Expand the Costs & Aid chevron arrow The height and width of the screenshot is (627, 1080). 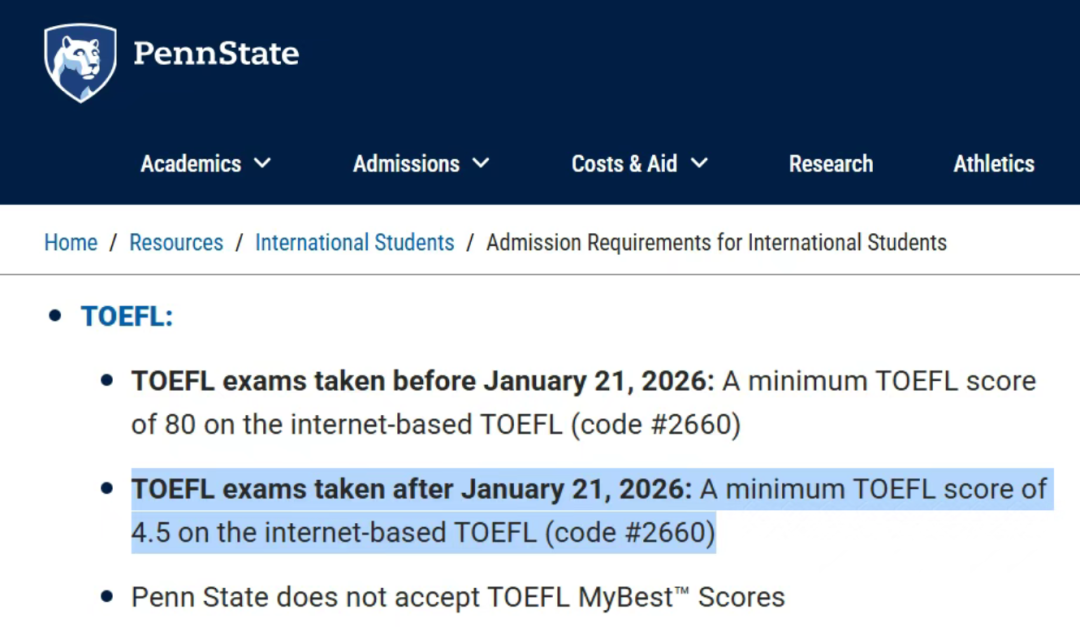click(x=699, y=163)
